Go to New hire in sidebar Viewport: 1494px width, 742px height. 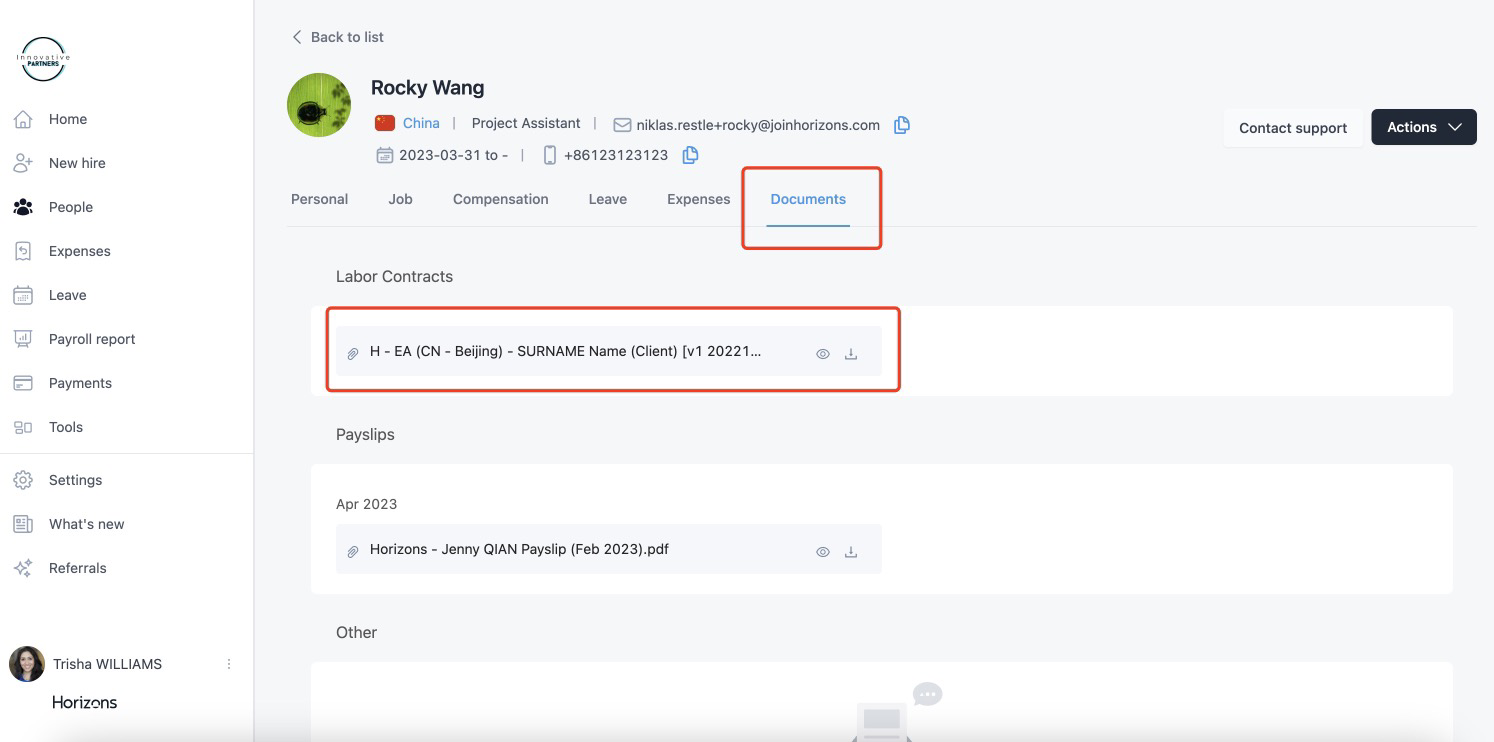click(x=77, y=163)
